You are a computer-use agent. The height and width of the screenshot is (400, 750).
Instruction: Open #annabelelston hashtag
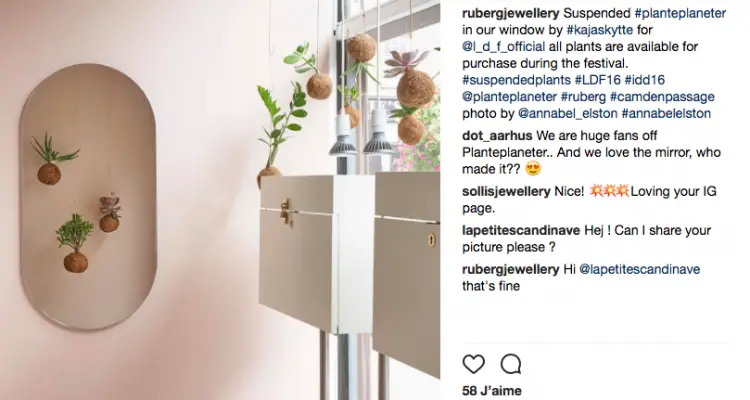[x=666, y=113]
